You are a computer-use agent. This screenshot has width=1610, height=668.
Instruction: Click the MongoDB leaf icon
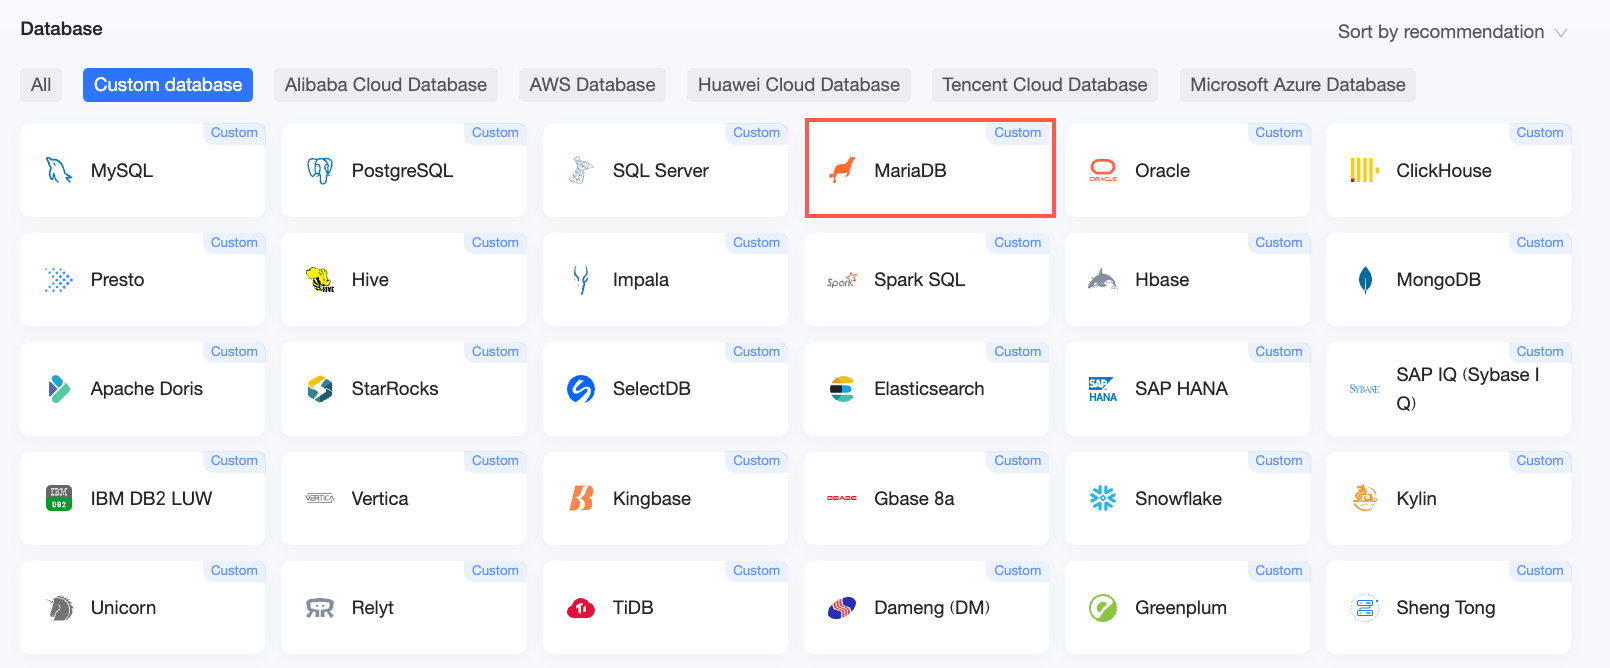click(1365, 280)
